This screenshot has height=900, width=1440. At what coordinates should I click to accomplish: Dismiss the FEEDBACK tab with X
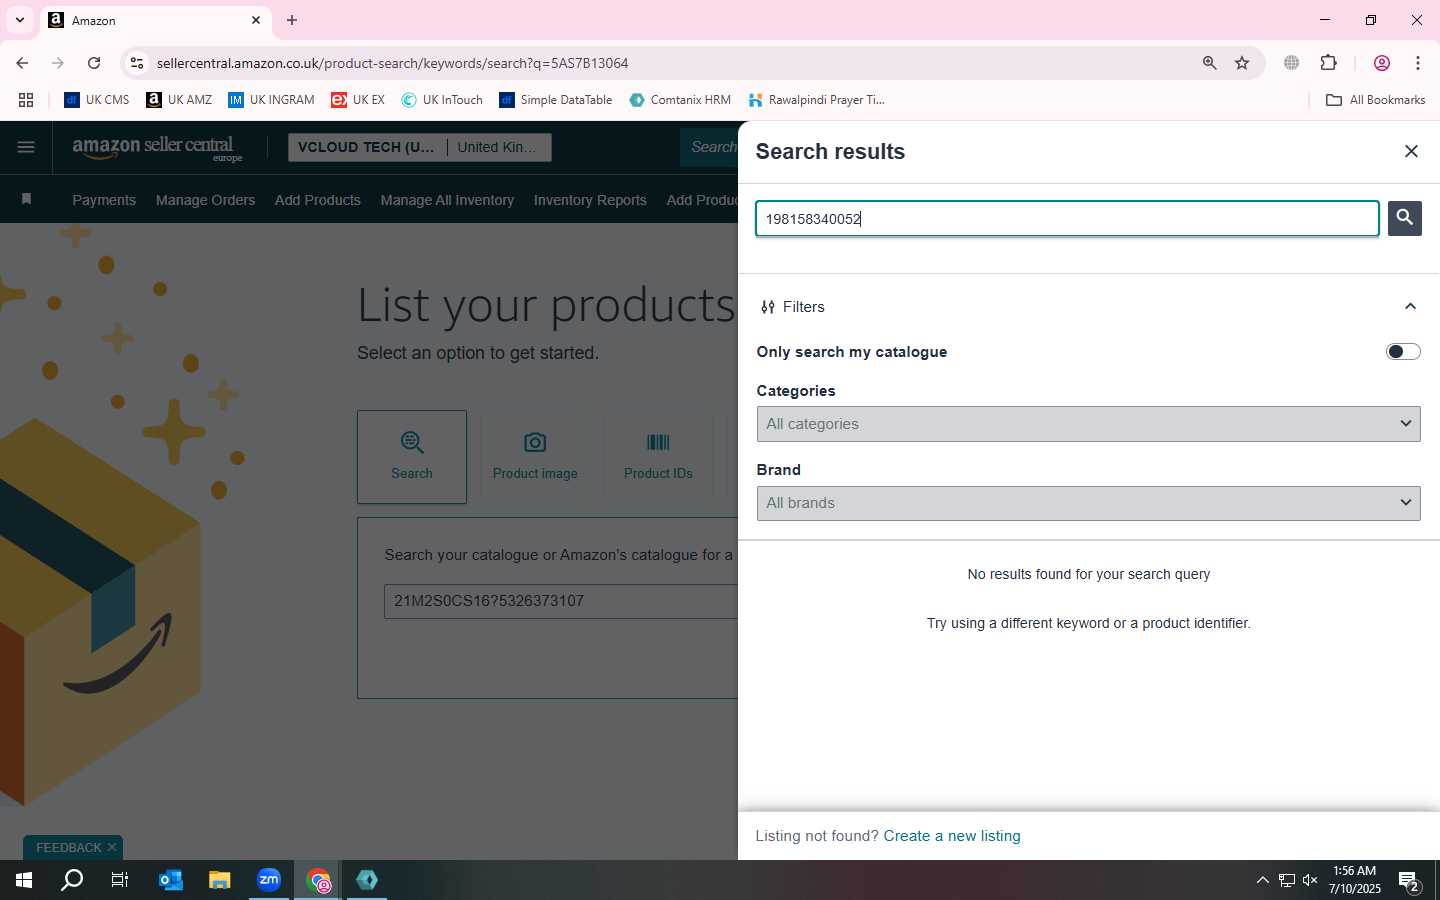coord(112,847)
